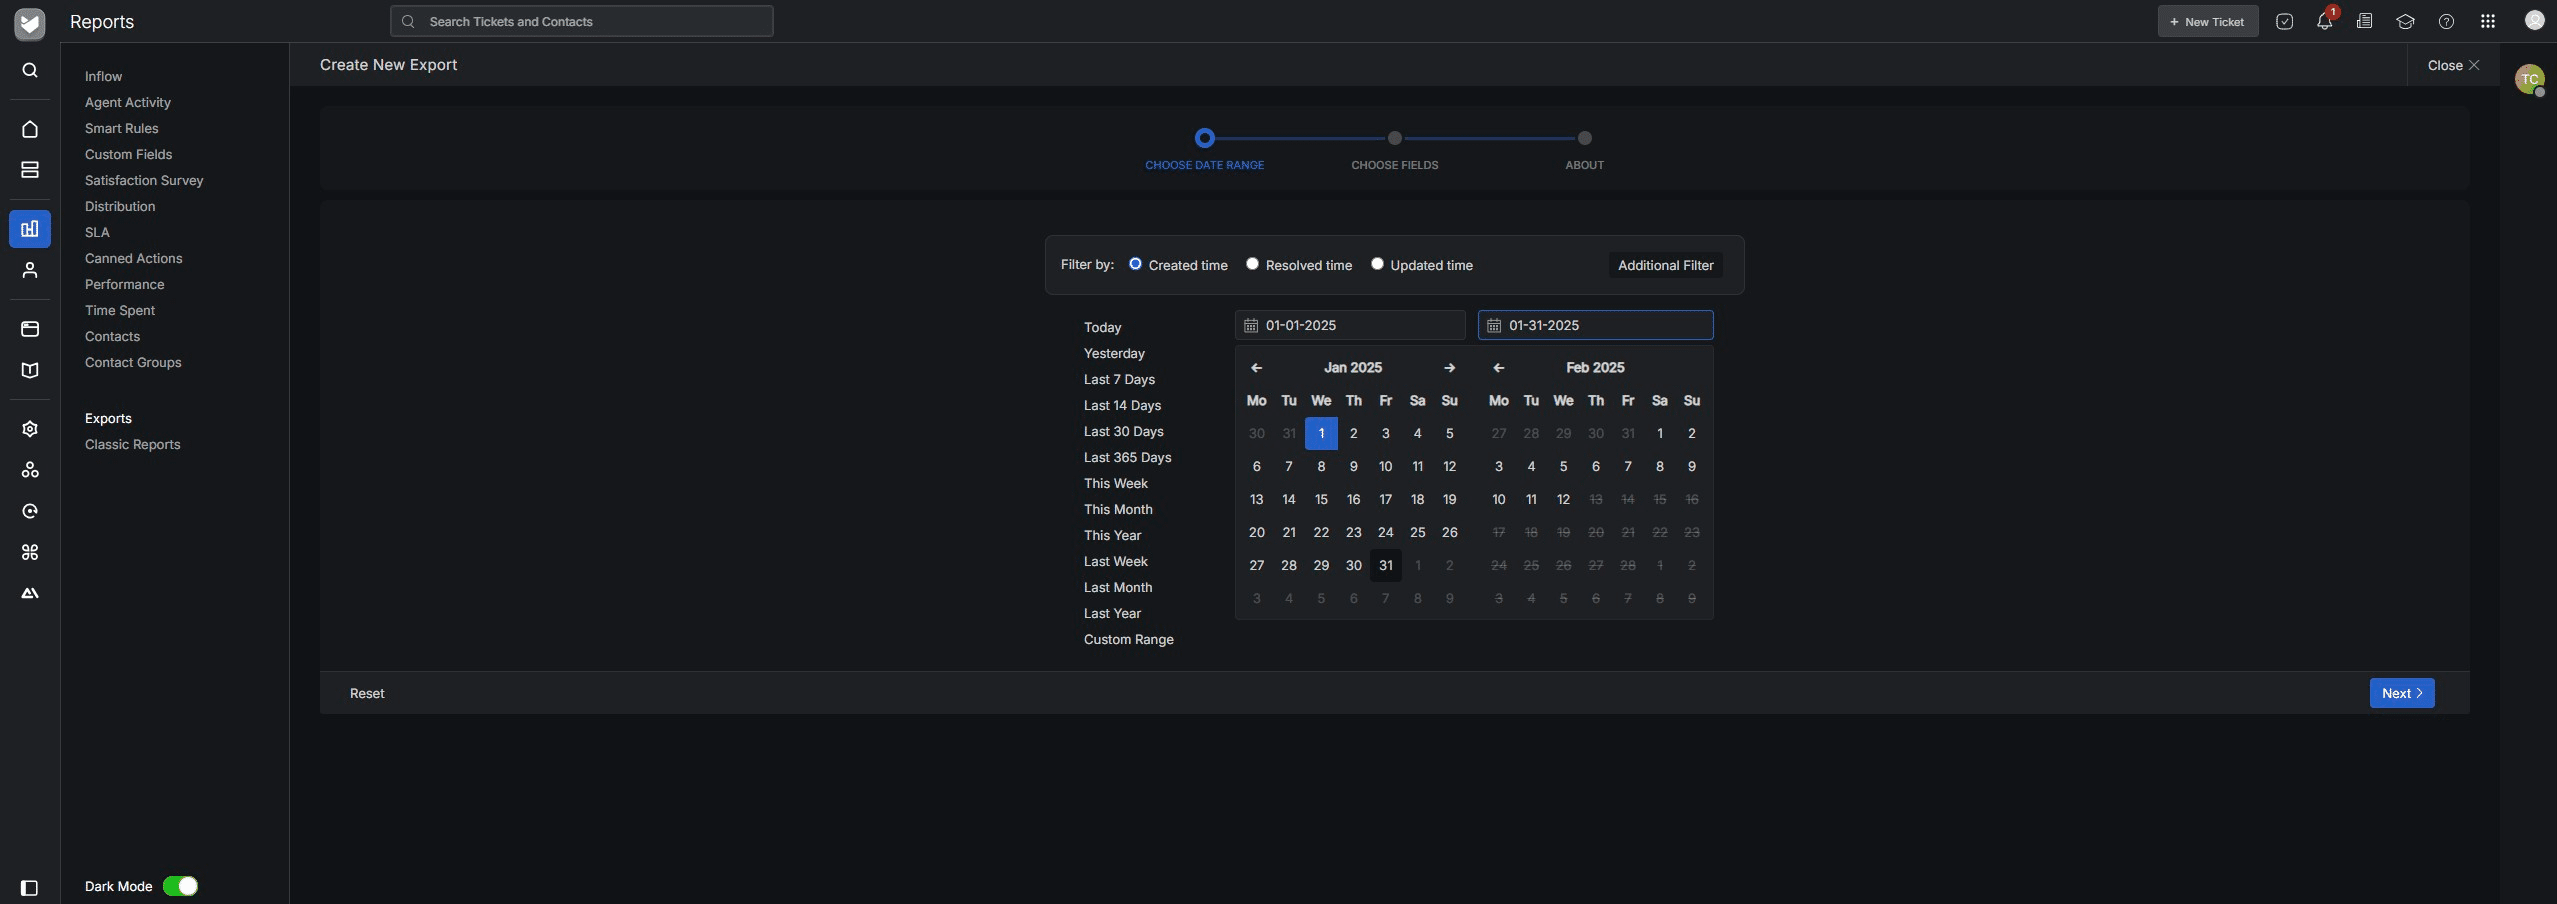Select the Resolved time radio button
Screen dimensions: 2557x904
tap(1252, 264)
